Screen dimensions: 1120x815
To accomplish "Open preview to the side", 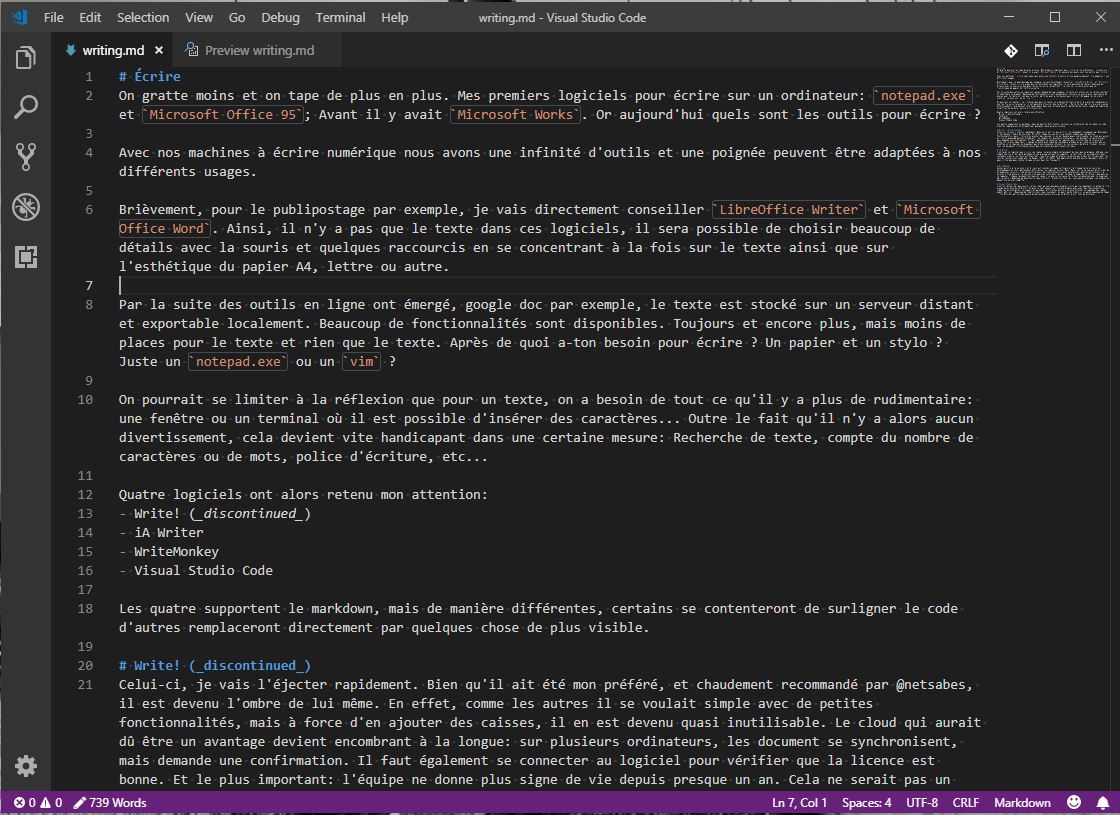I will click(x=1042, y=50).
